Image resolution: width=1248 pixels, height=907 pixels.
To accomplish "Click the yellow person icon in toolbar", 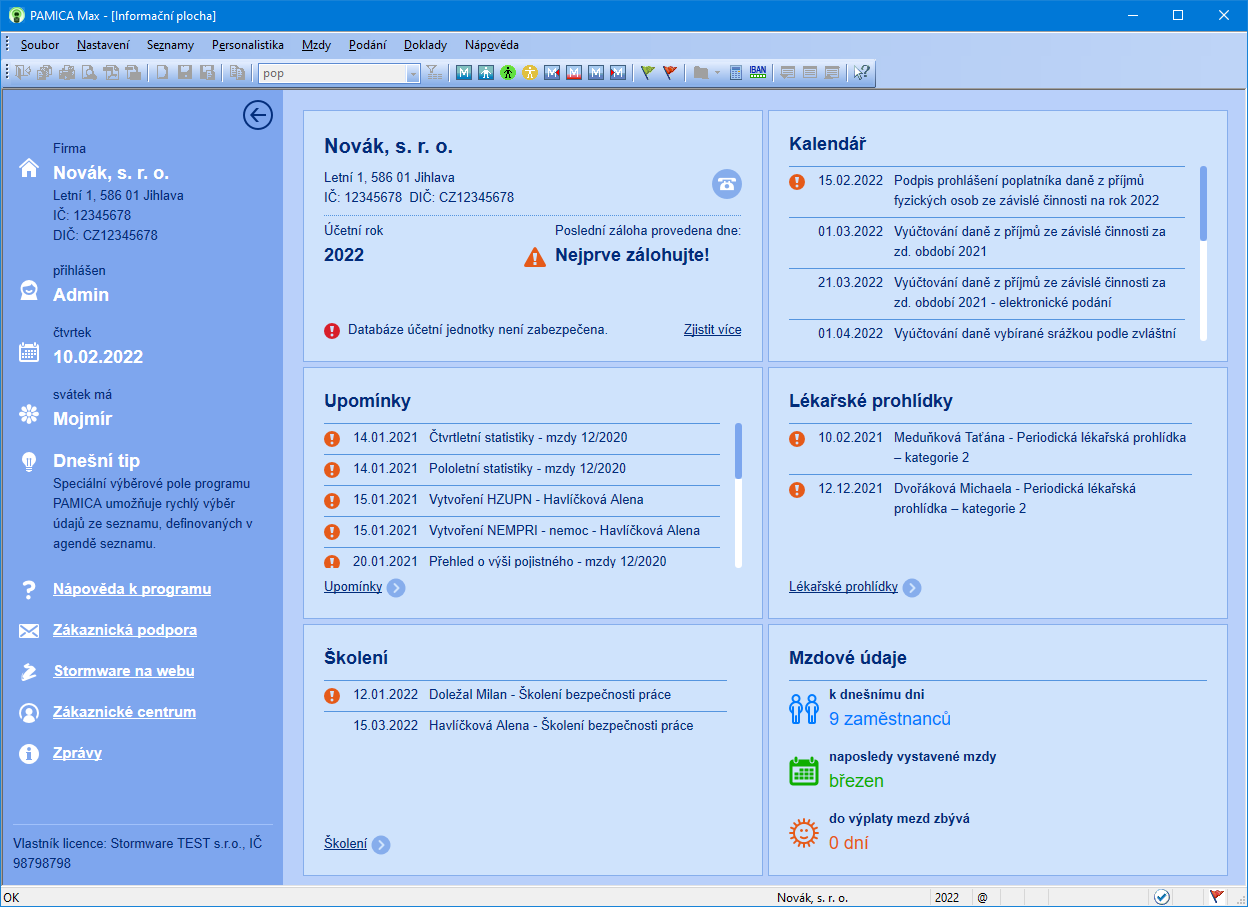I will 529,73.
